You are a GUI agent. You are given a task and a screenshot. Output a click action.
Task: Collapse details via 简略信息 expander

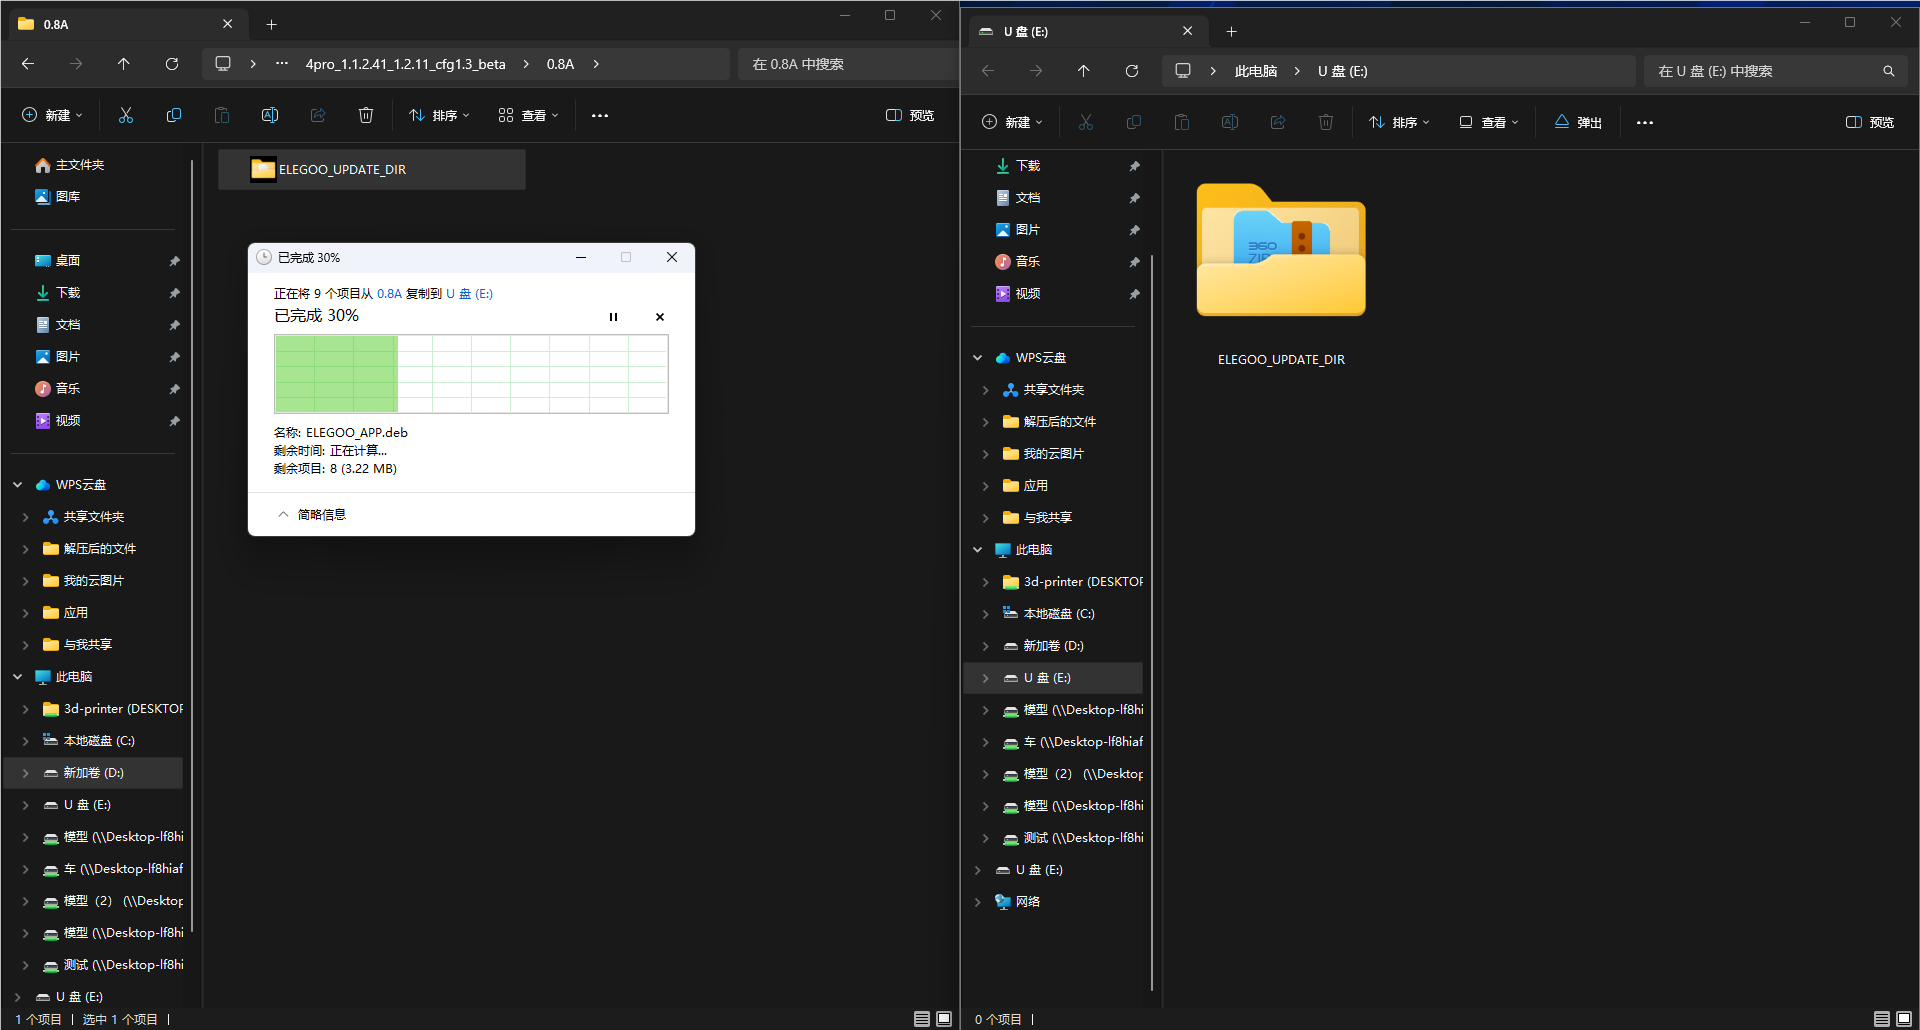(312, 515)
